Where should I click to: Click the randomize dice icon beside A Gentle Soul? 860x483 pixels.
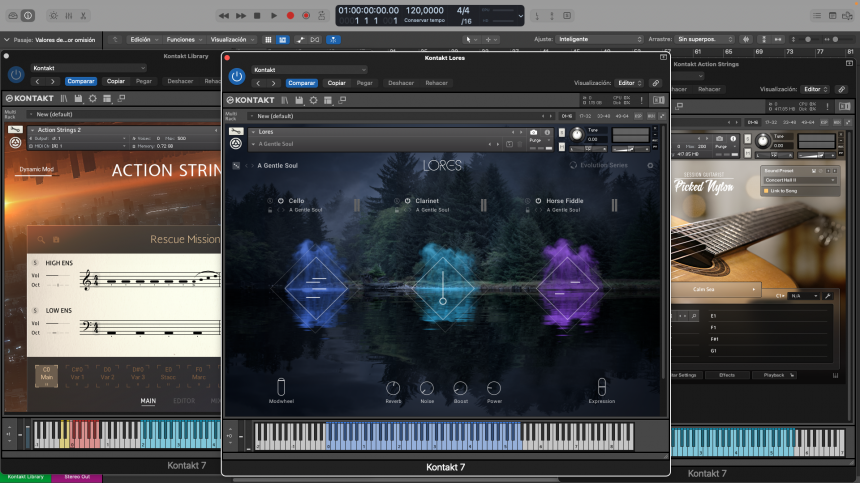236,166
